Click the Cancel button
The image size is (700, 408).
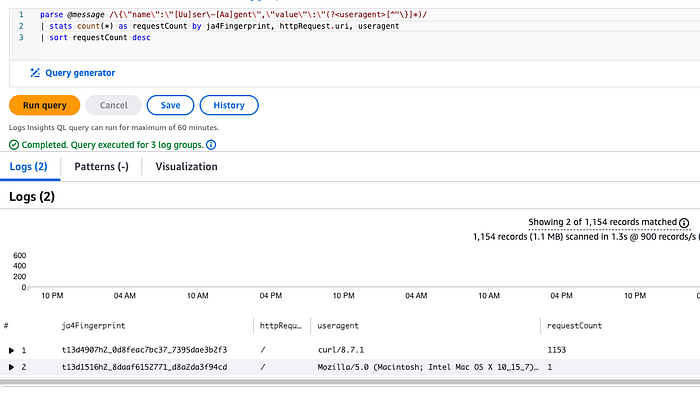(x=113, y=105)
